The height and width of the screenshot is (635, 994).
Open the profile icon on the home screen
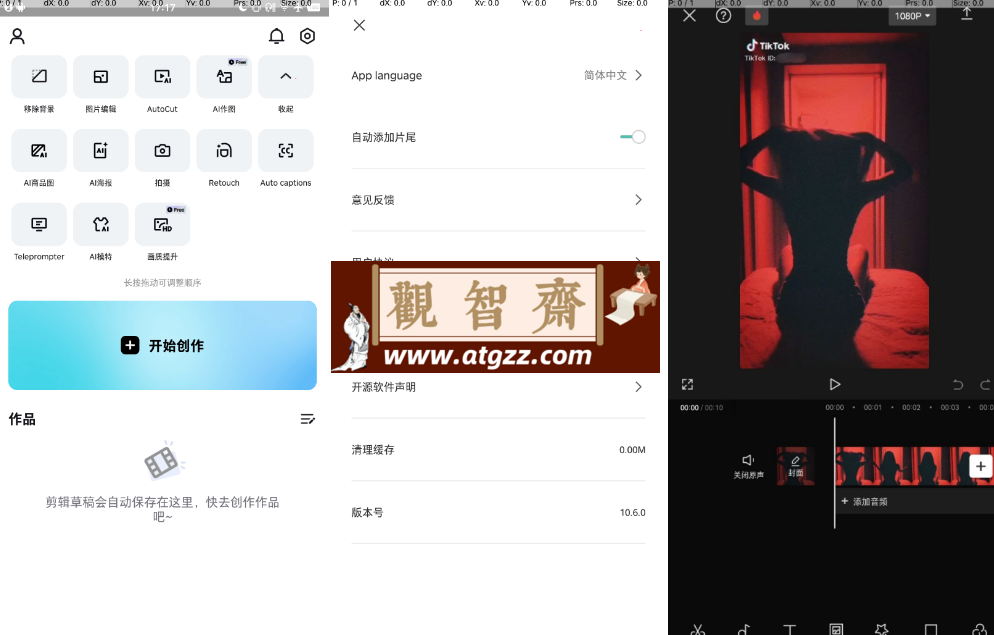click(17, 36)
